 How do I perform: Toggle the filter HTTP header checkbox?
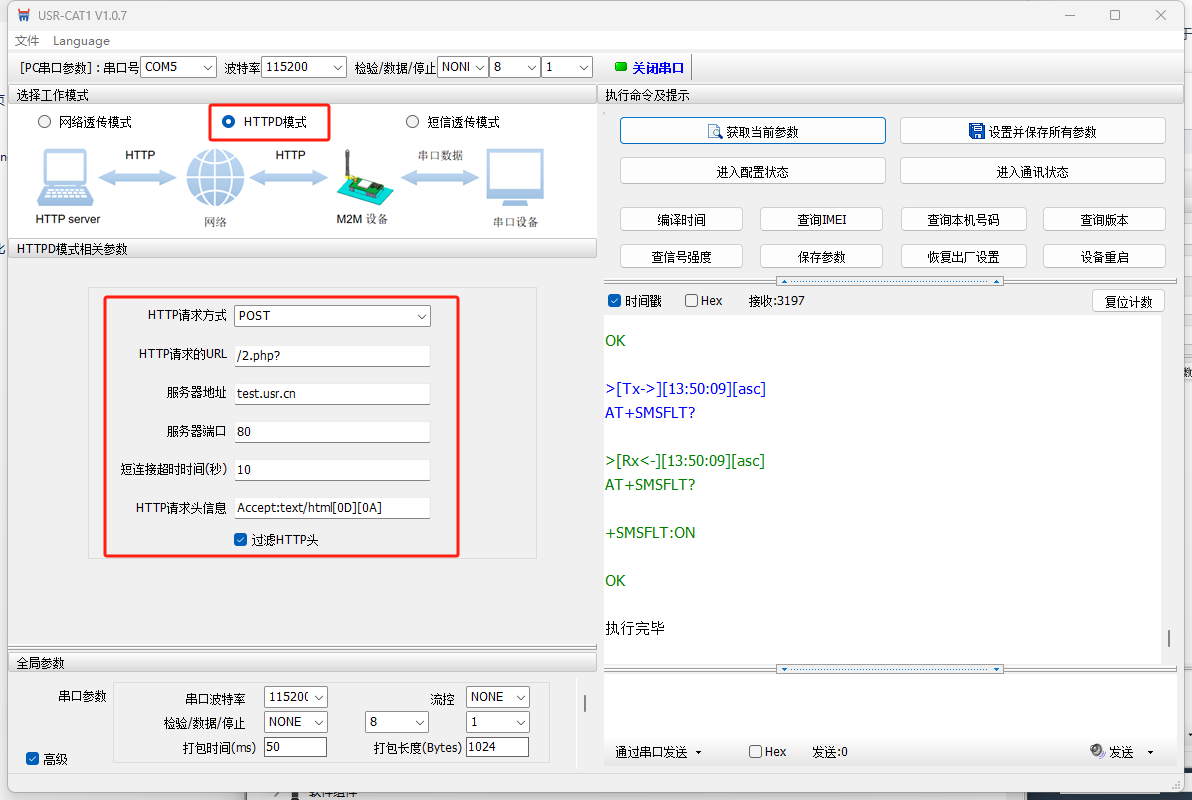(x=240, y=540)
